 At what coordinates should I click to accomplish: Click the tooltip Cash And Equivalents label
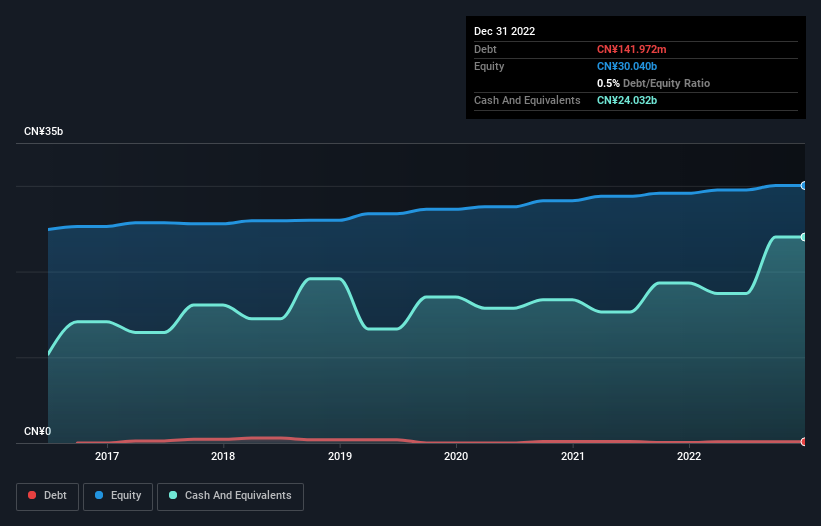527,100
